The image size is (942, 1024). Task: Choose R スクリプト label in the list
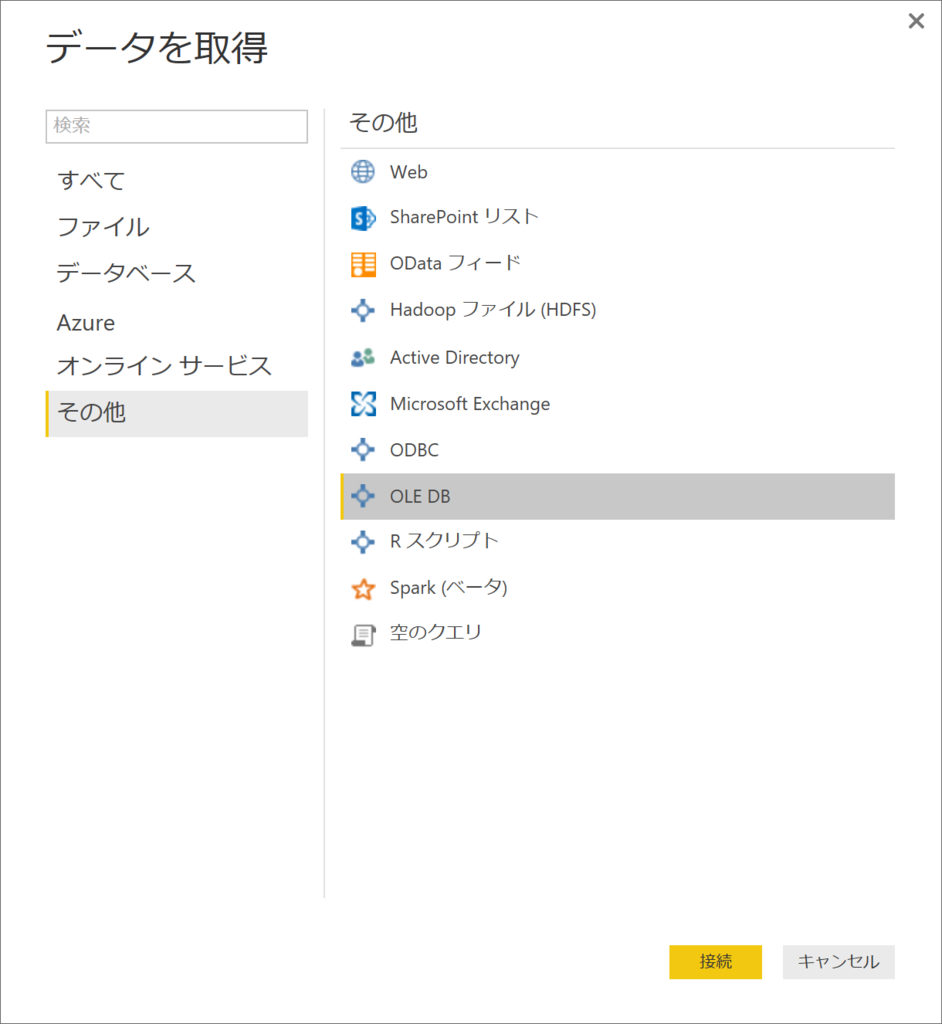tap(444, 541)
